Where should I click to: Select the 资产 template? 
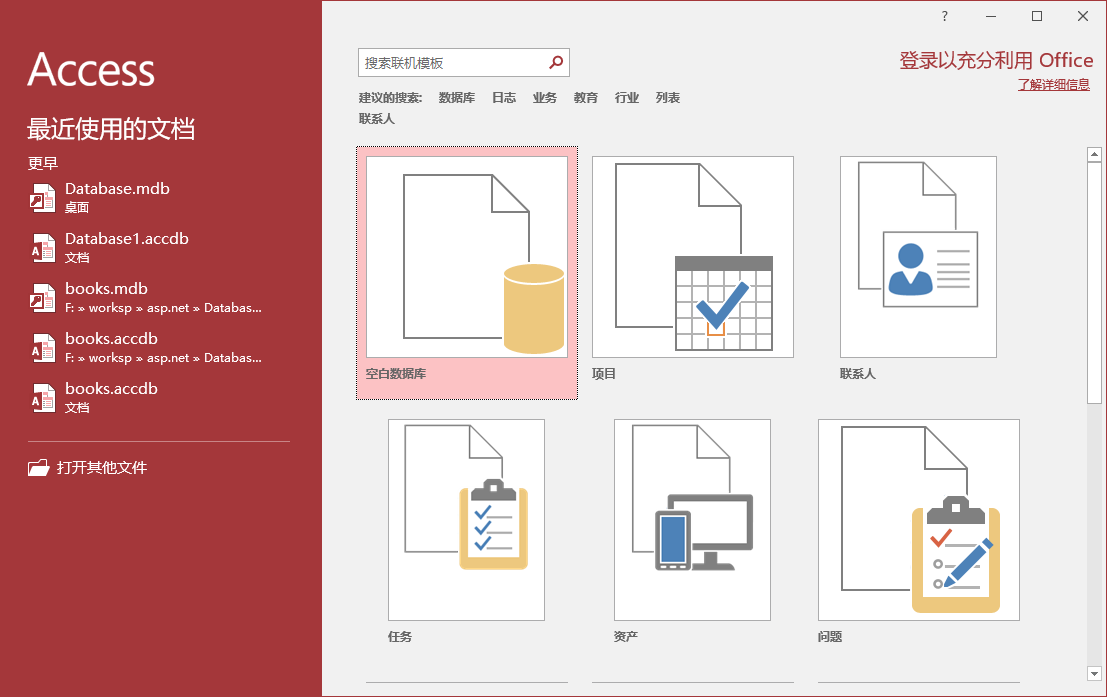(x=692, y=519)
